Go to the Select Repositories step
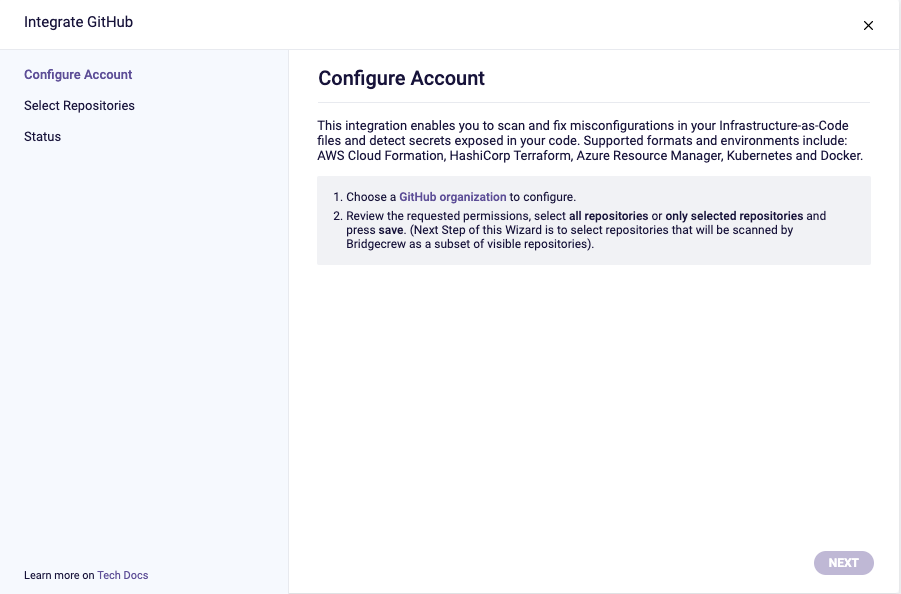 click(x=79, y=106)
